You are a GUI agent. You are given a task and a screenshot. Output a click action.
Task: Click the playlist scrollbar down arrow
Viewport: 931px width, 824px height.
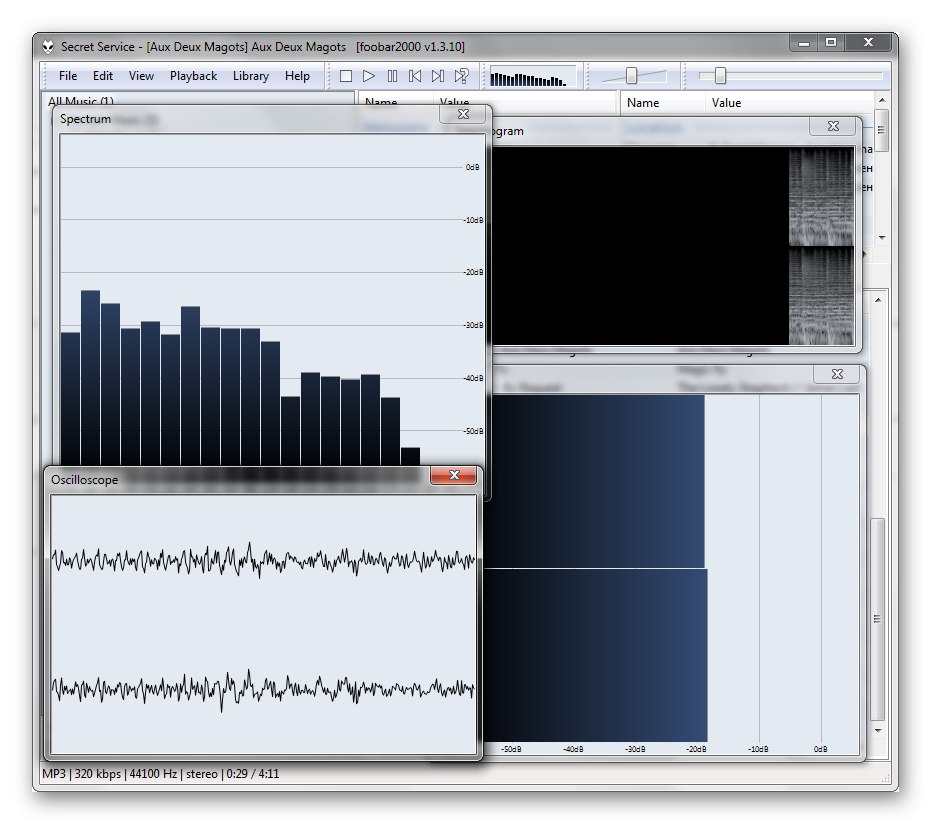878,731
